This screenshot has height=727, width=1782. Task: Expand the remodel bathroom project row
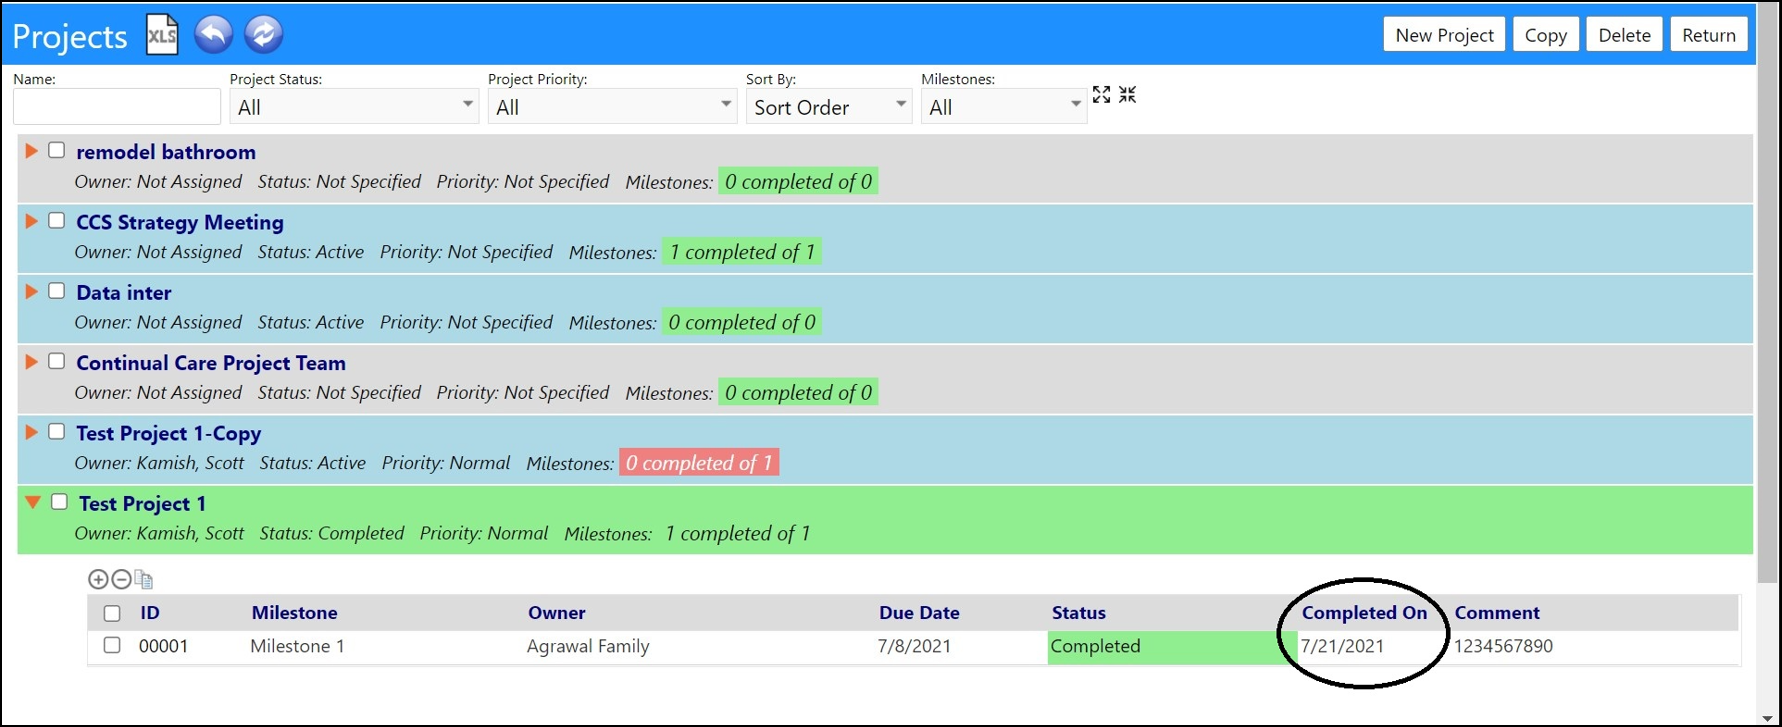[32, 151]
